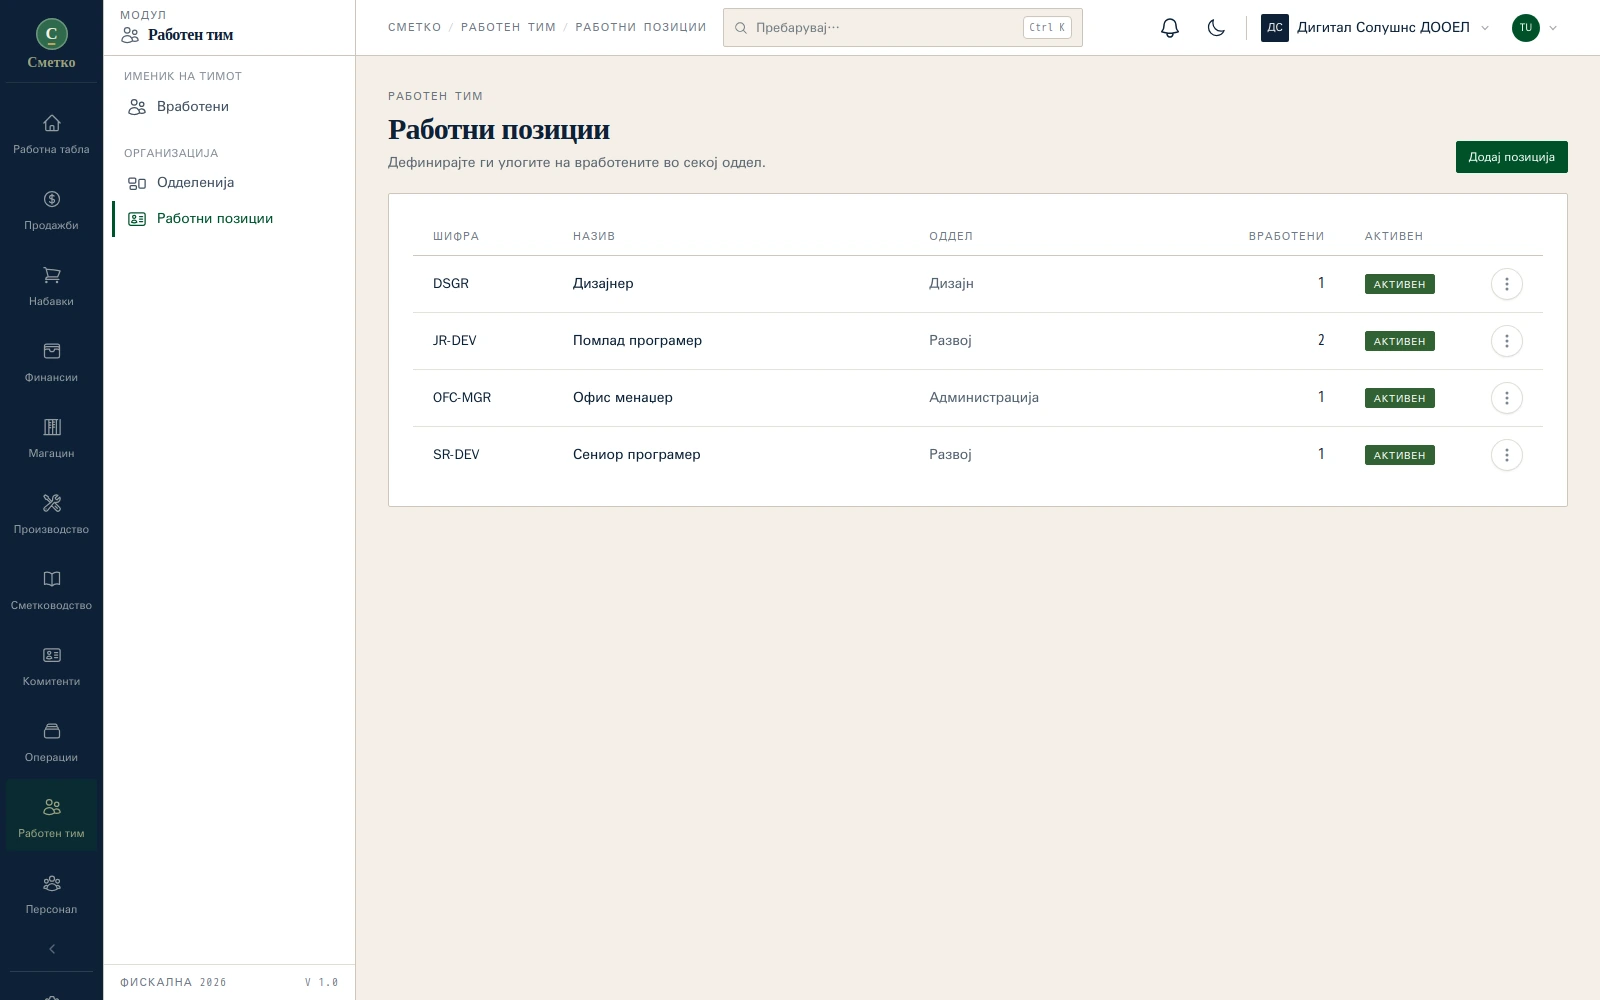
Task: Open row actions for Офис менаџер
Action: point(1506,398)
